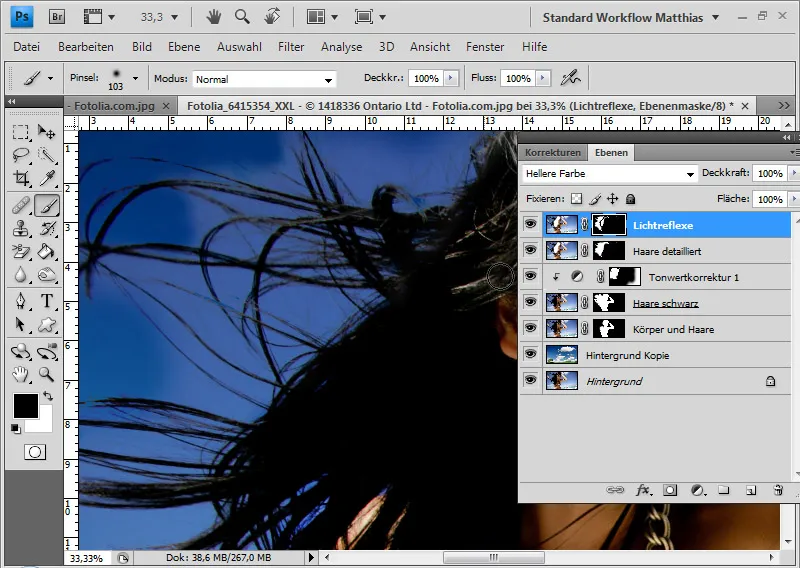Select the Magic Wand tool
The height and width of the screenshot is (568, 800).
coord(47,155)
